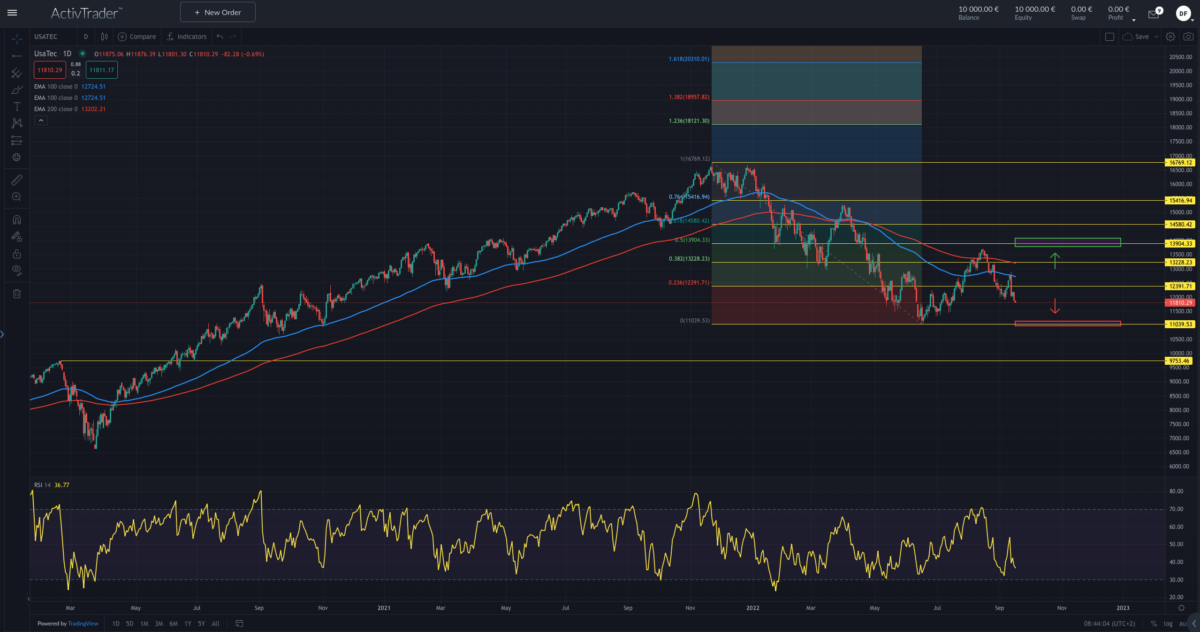Open the prediction and measurement tools
The width and height of the screenshot is (1200, 632).
click(x=16, y=140)
